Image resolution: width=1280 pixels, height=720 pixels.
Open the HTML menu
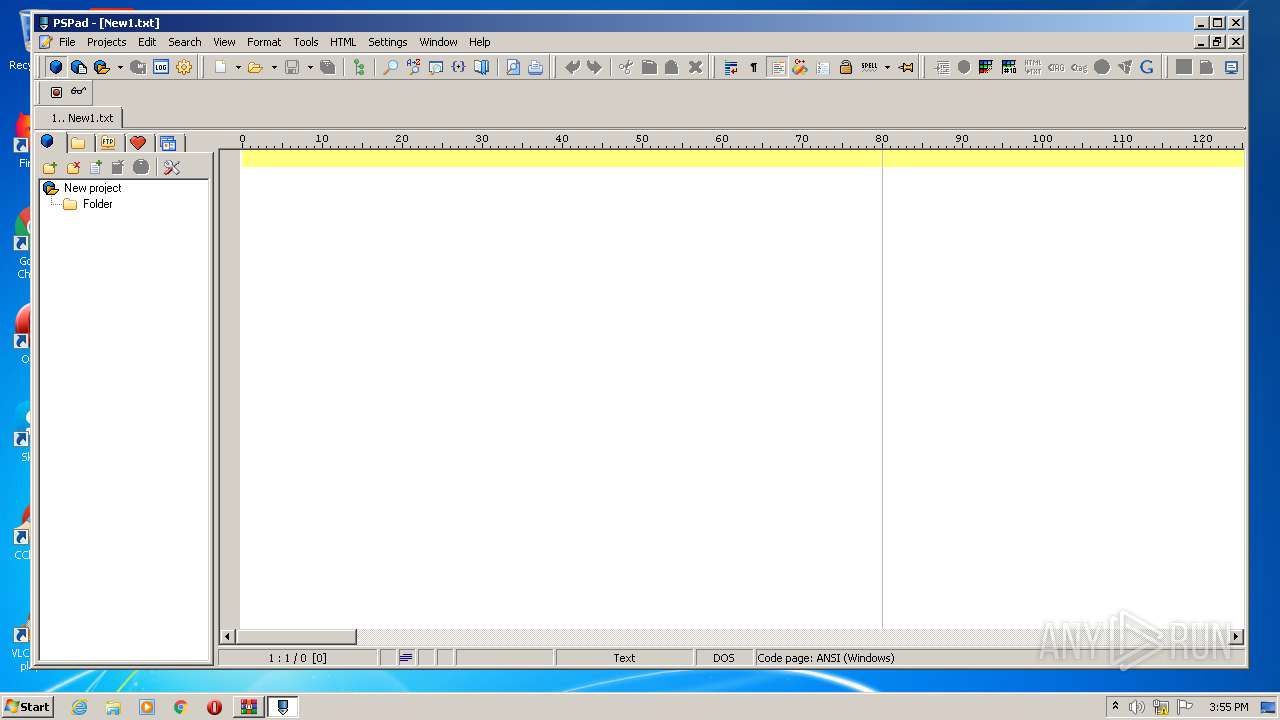343,42
